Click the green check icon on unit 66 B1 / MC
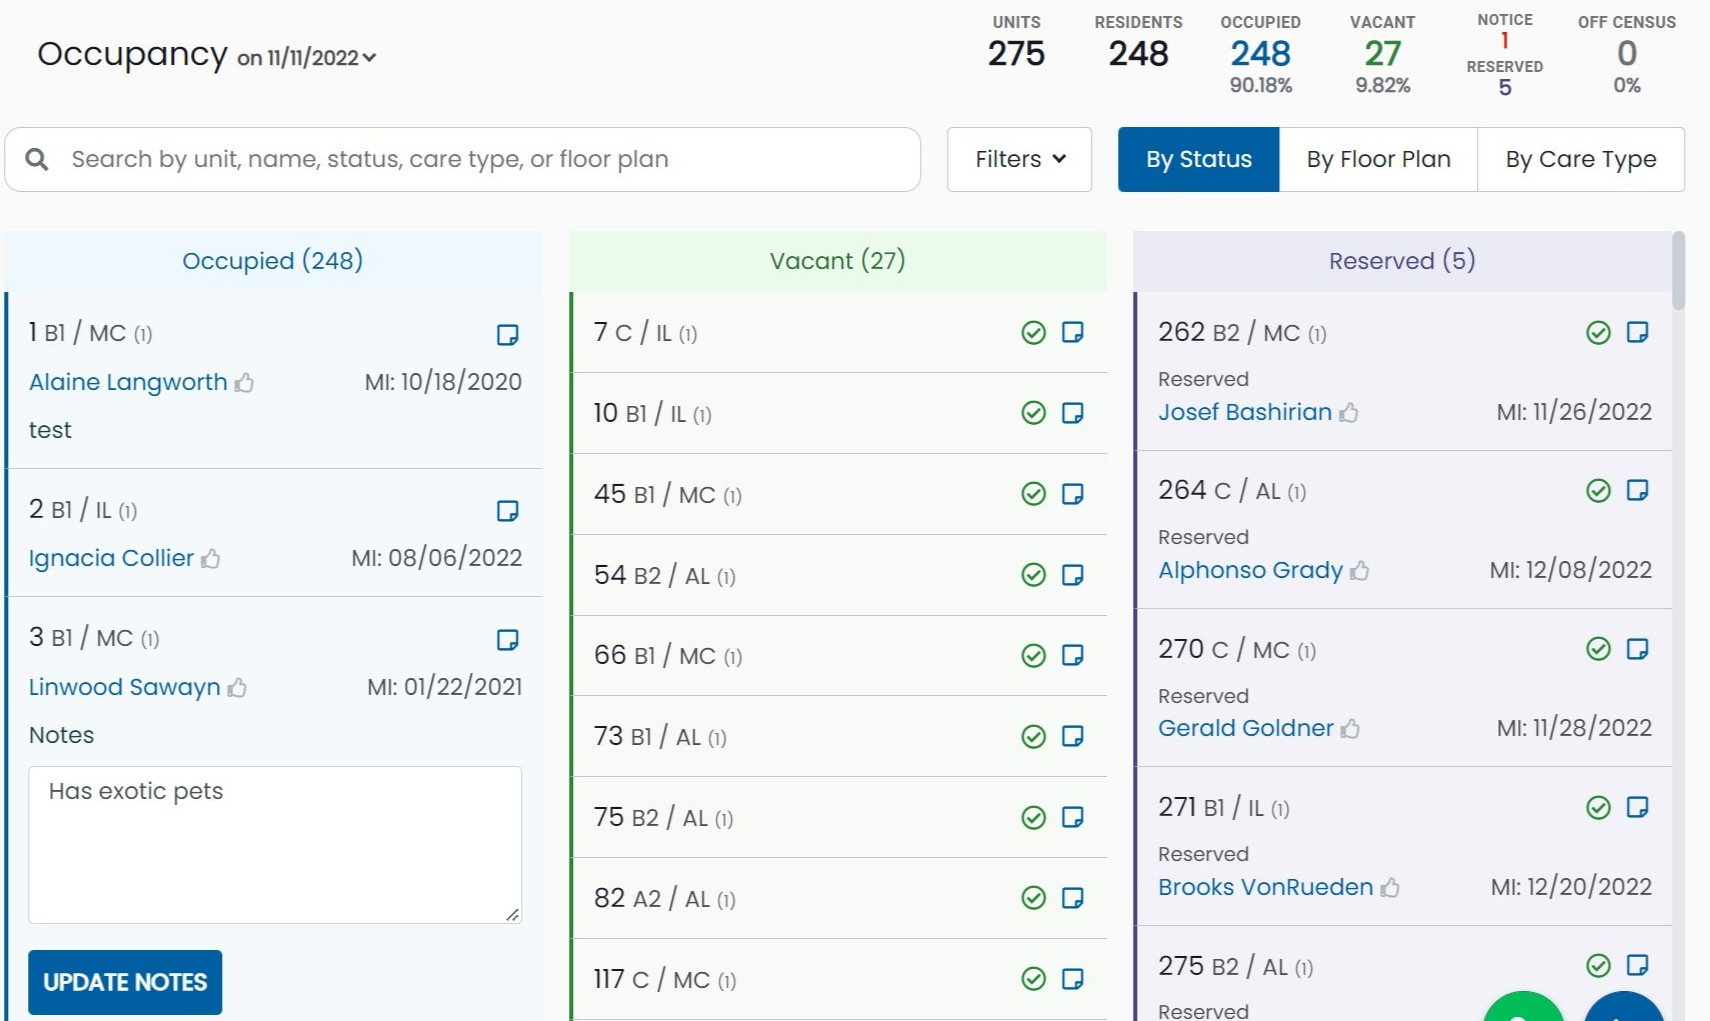1710x1021 pixels. 1034,655
